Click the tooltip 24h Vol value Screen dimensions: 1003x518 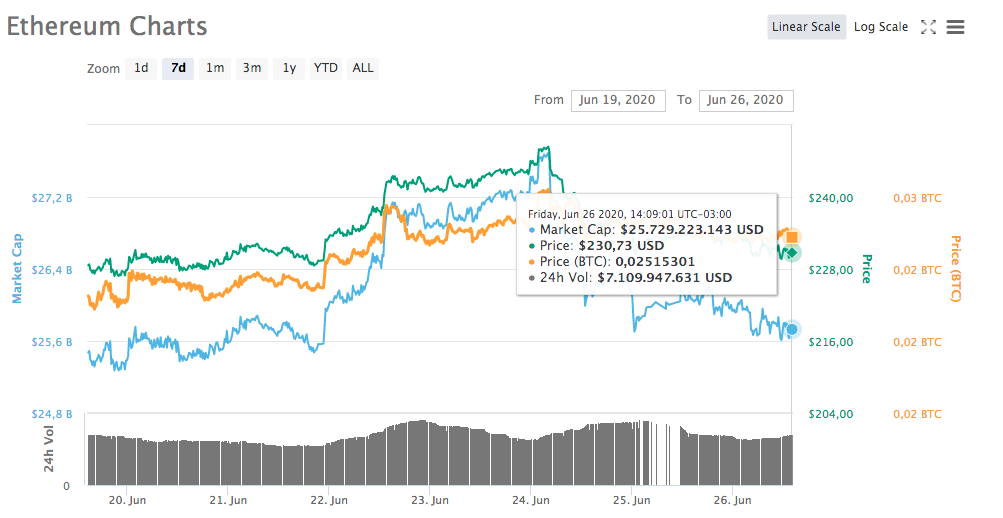click(665, 278)
